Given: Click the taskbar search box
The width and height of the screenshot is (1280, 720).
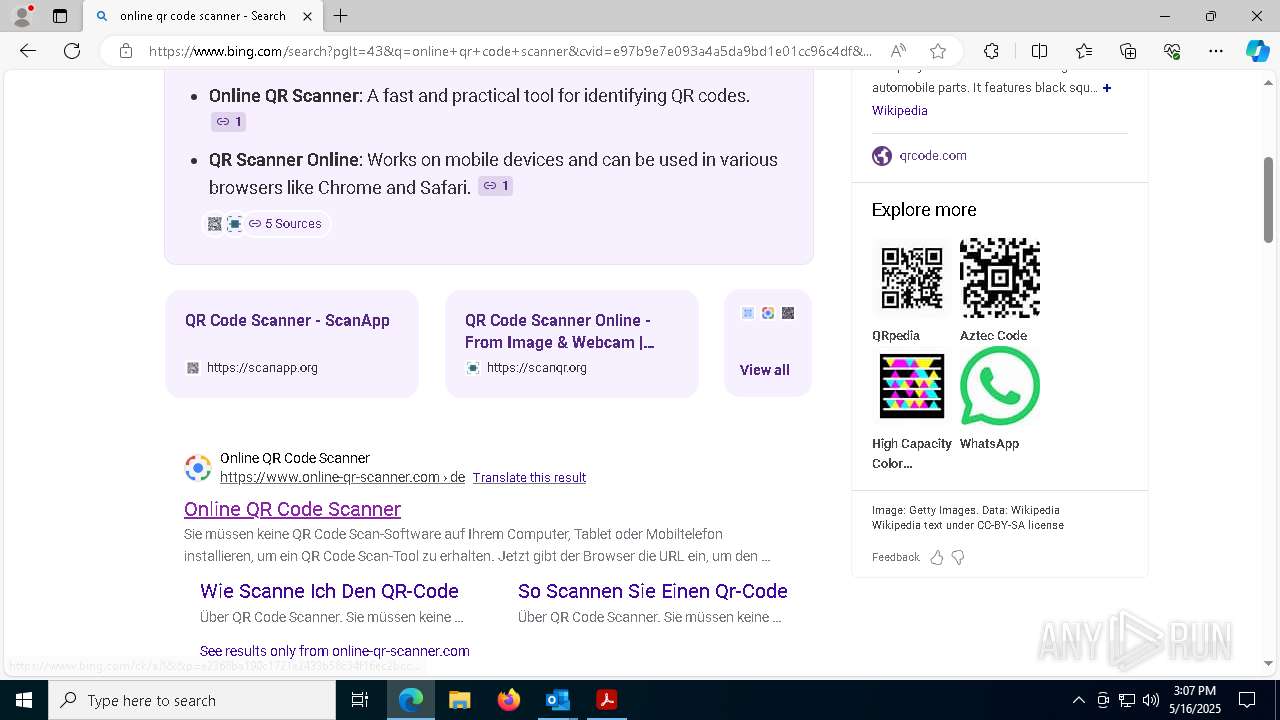Looking at the screenshot, I should [192, 700].
